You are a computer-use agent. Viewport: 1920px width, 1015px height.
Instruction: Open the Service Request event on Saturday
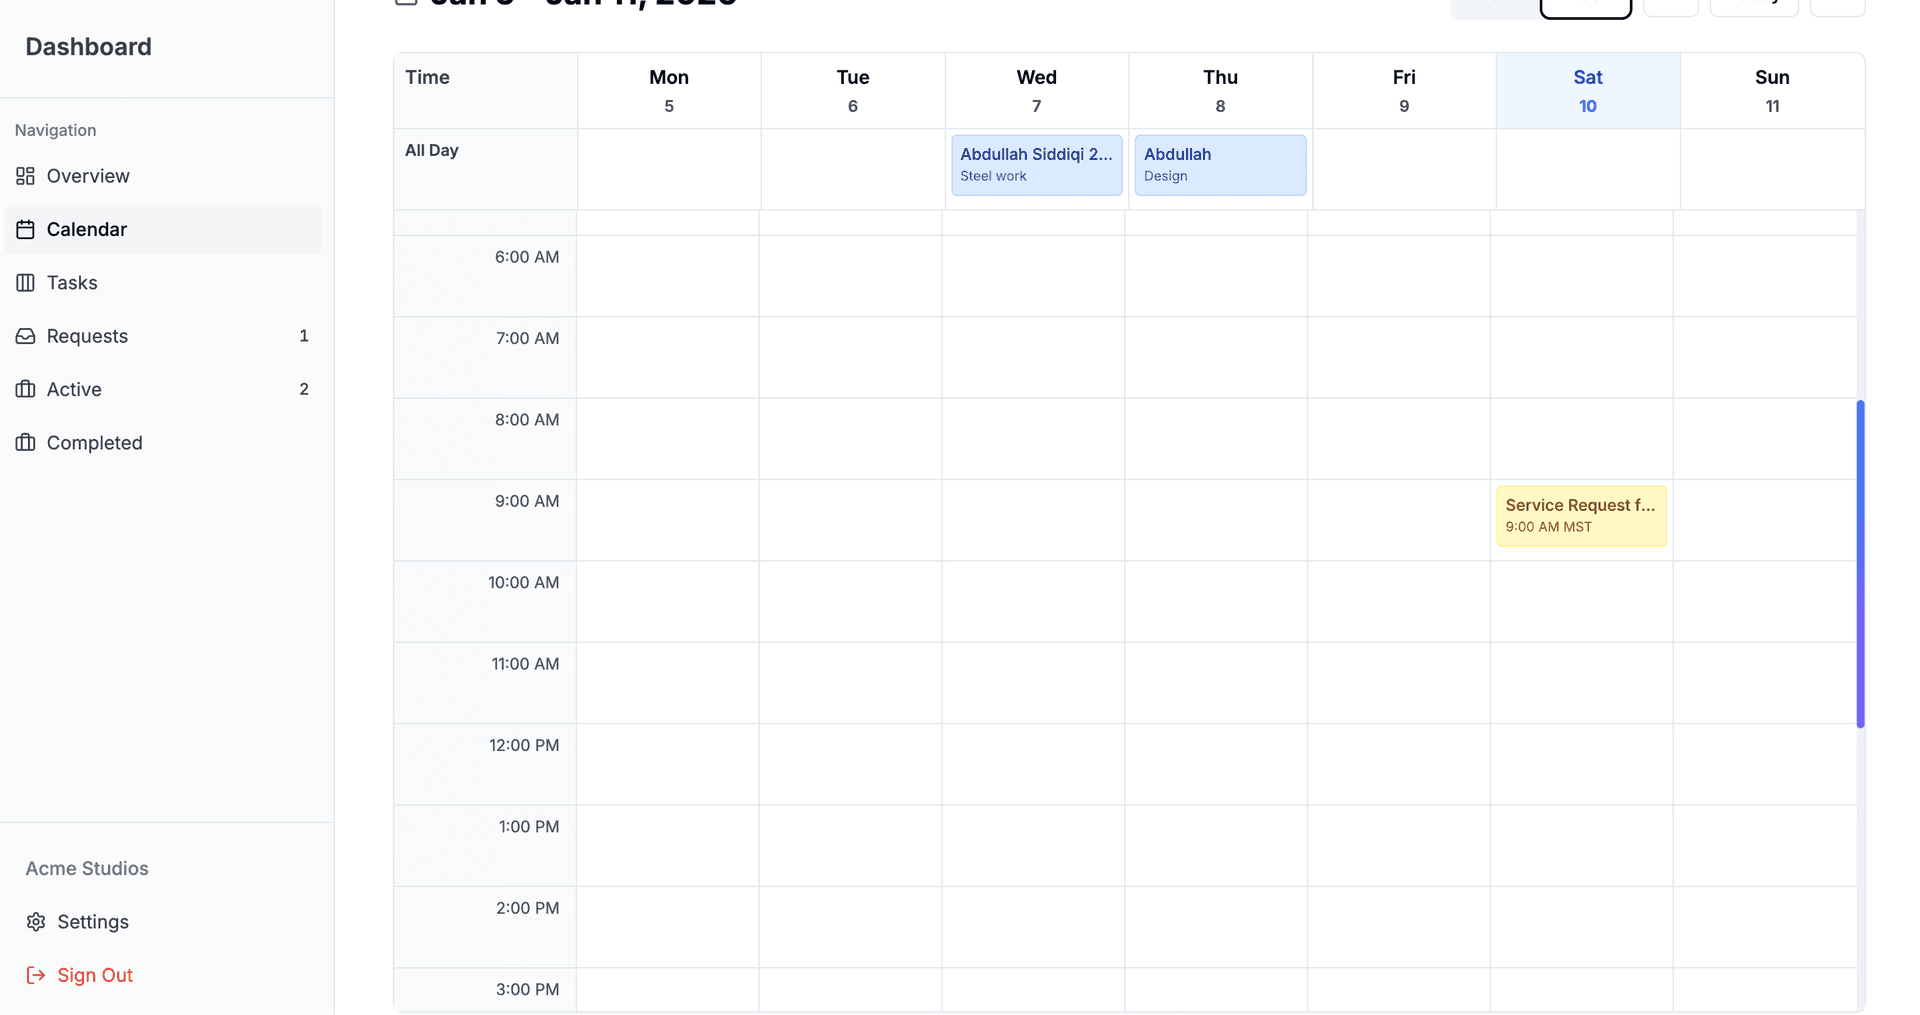point(1580,515)
